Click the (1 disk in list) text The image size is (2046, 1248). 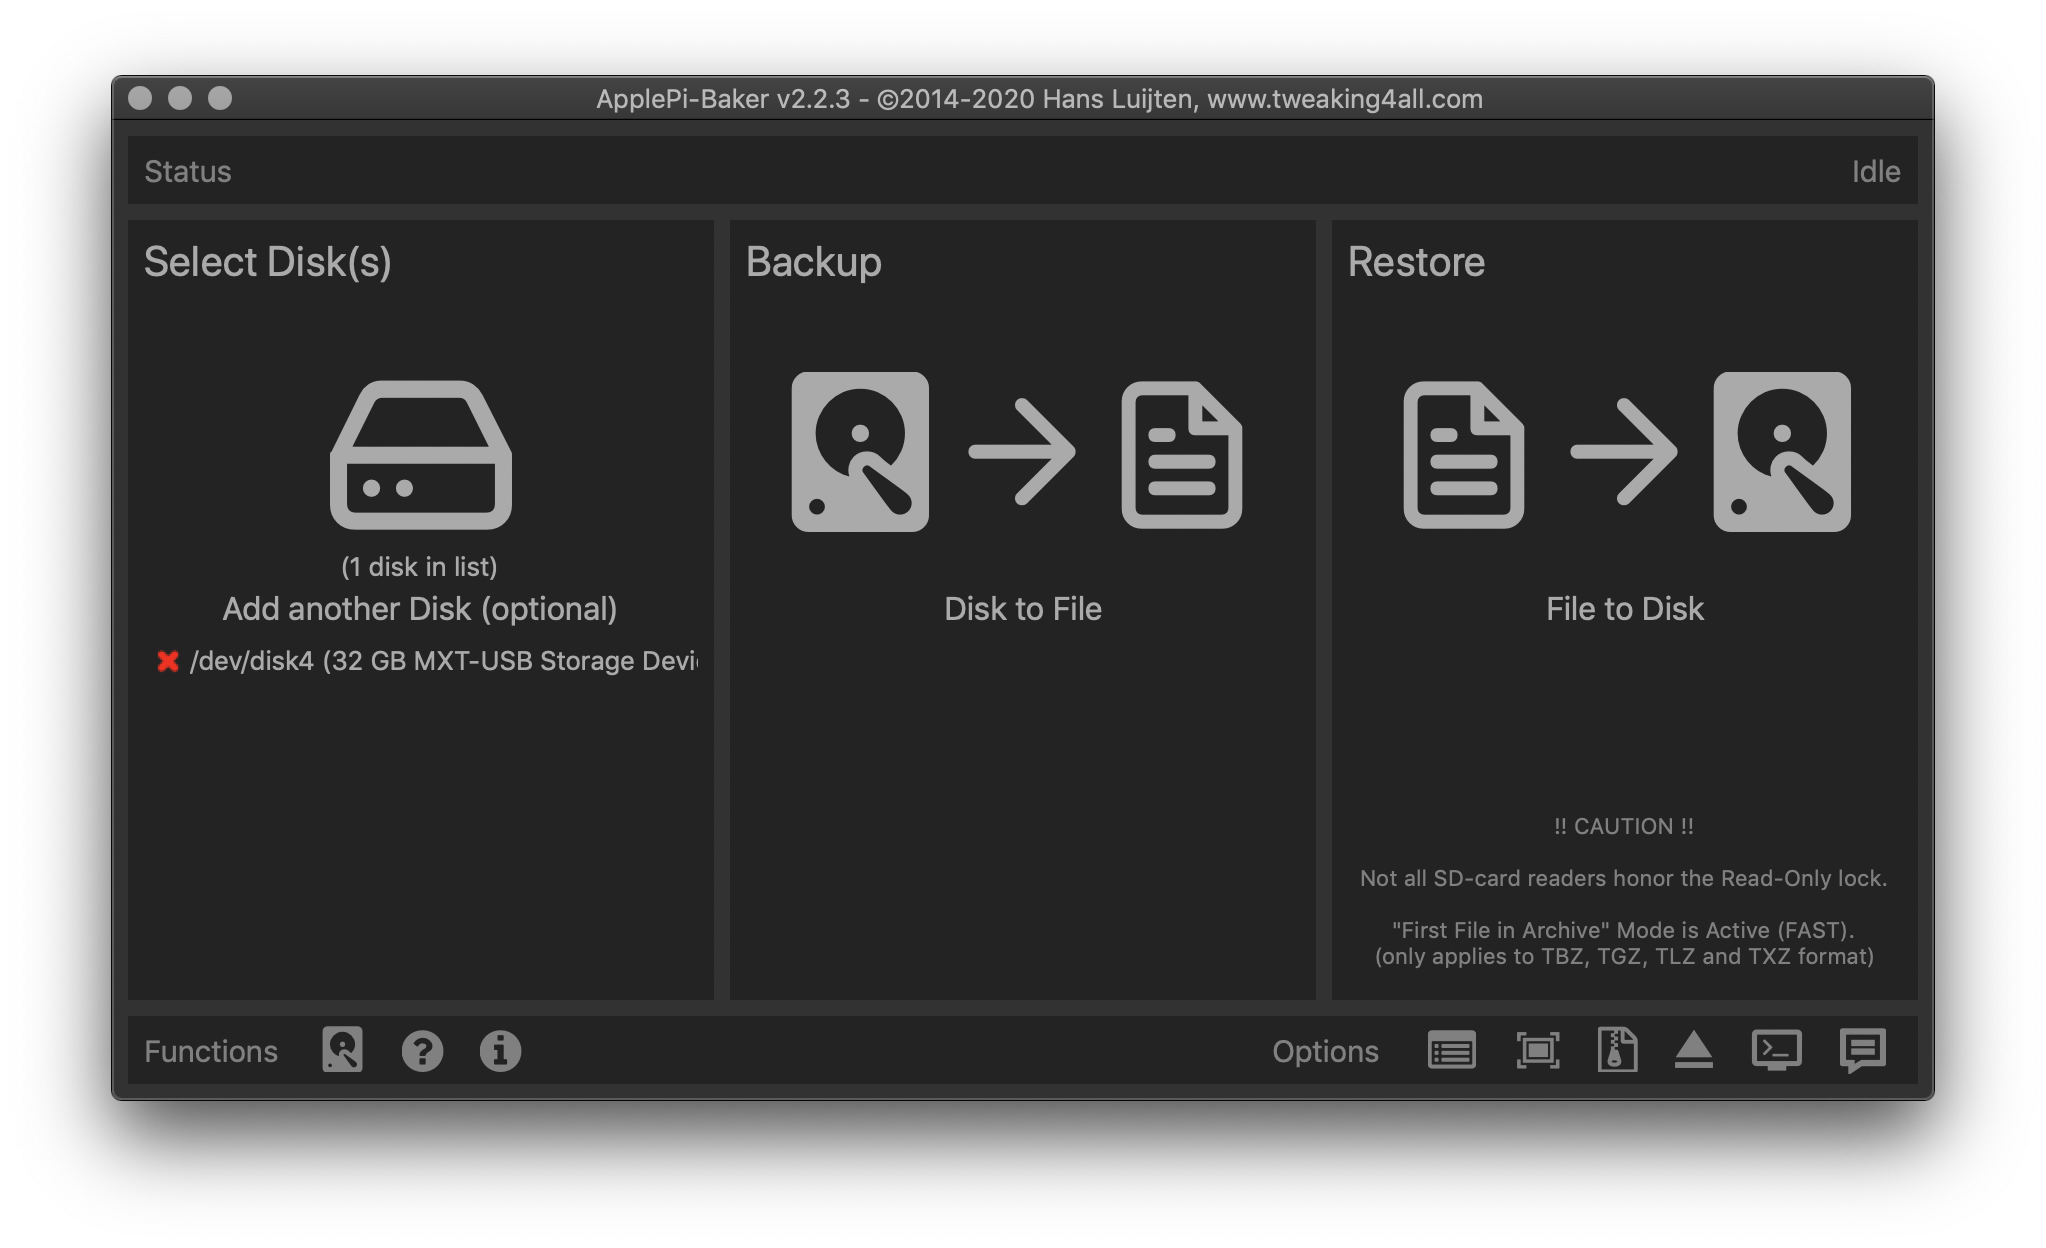[419, 567]
